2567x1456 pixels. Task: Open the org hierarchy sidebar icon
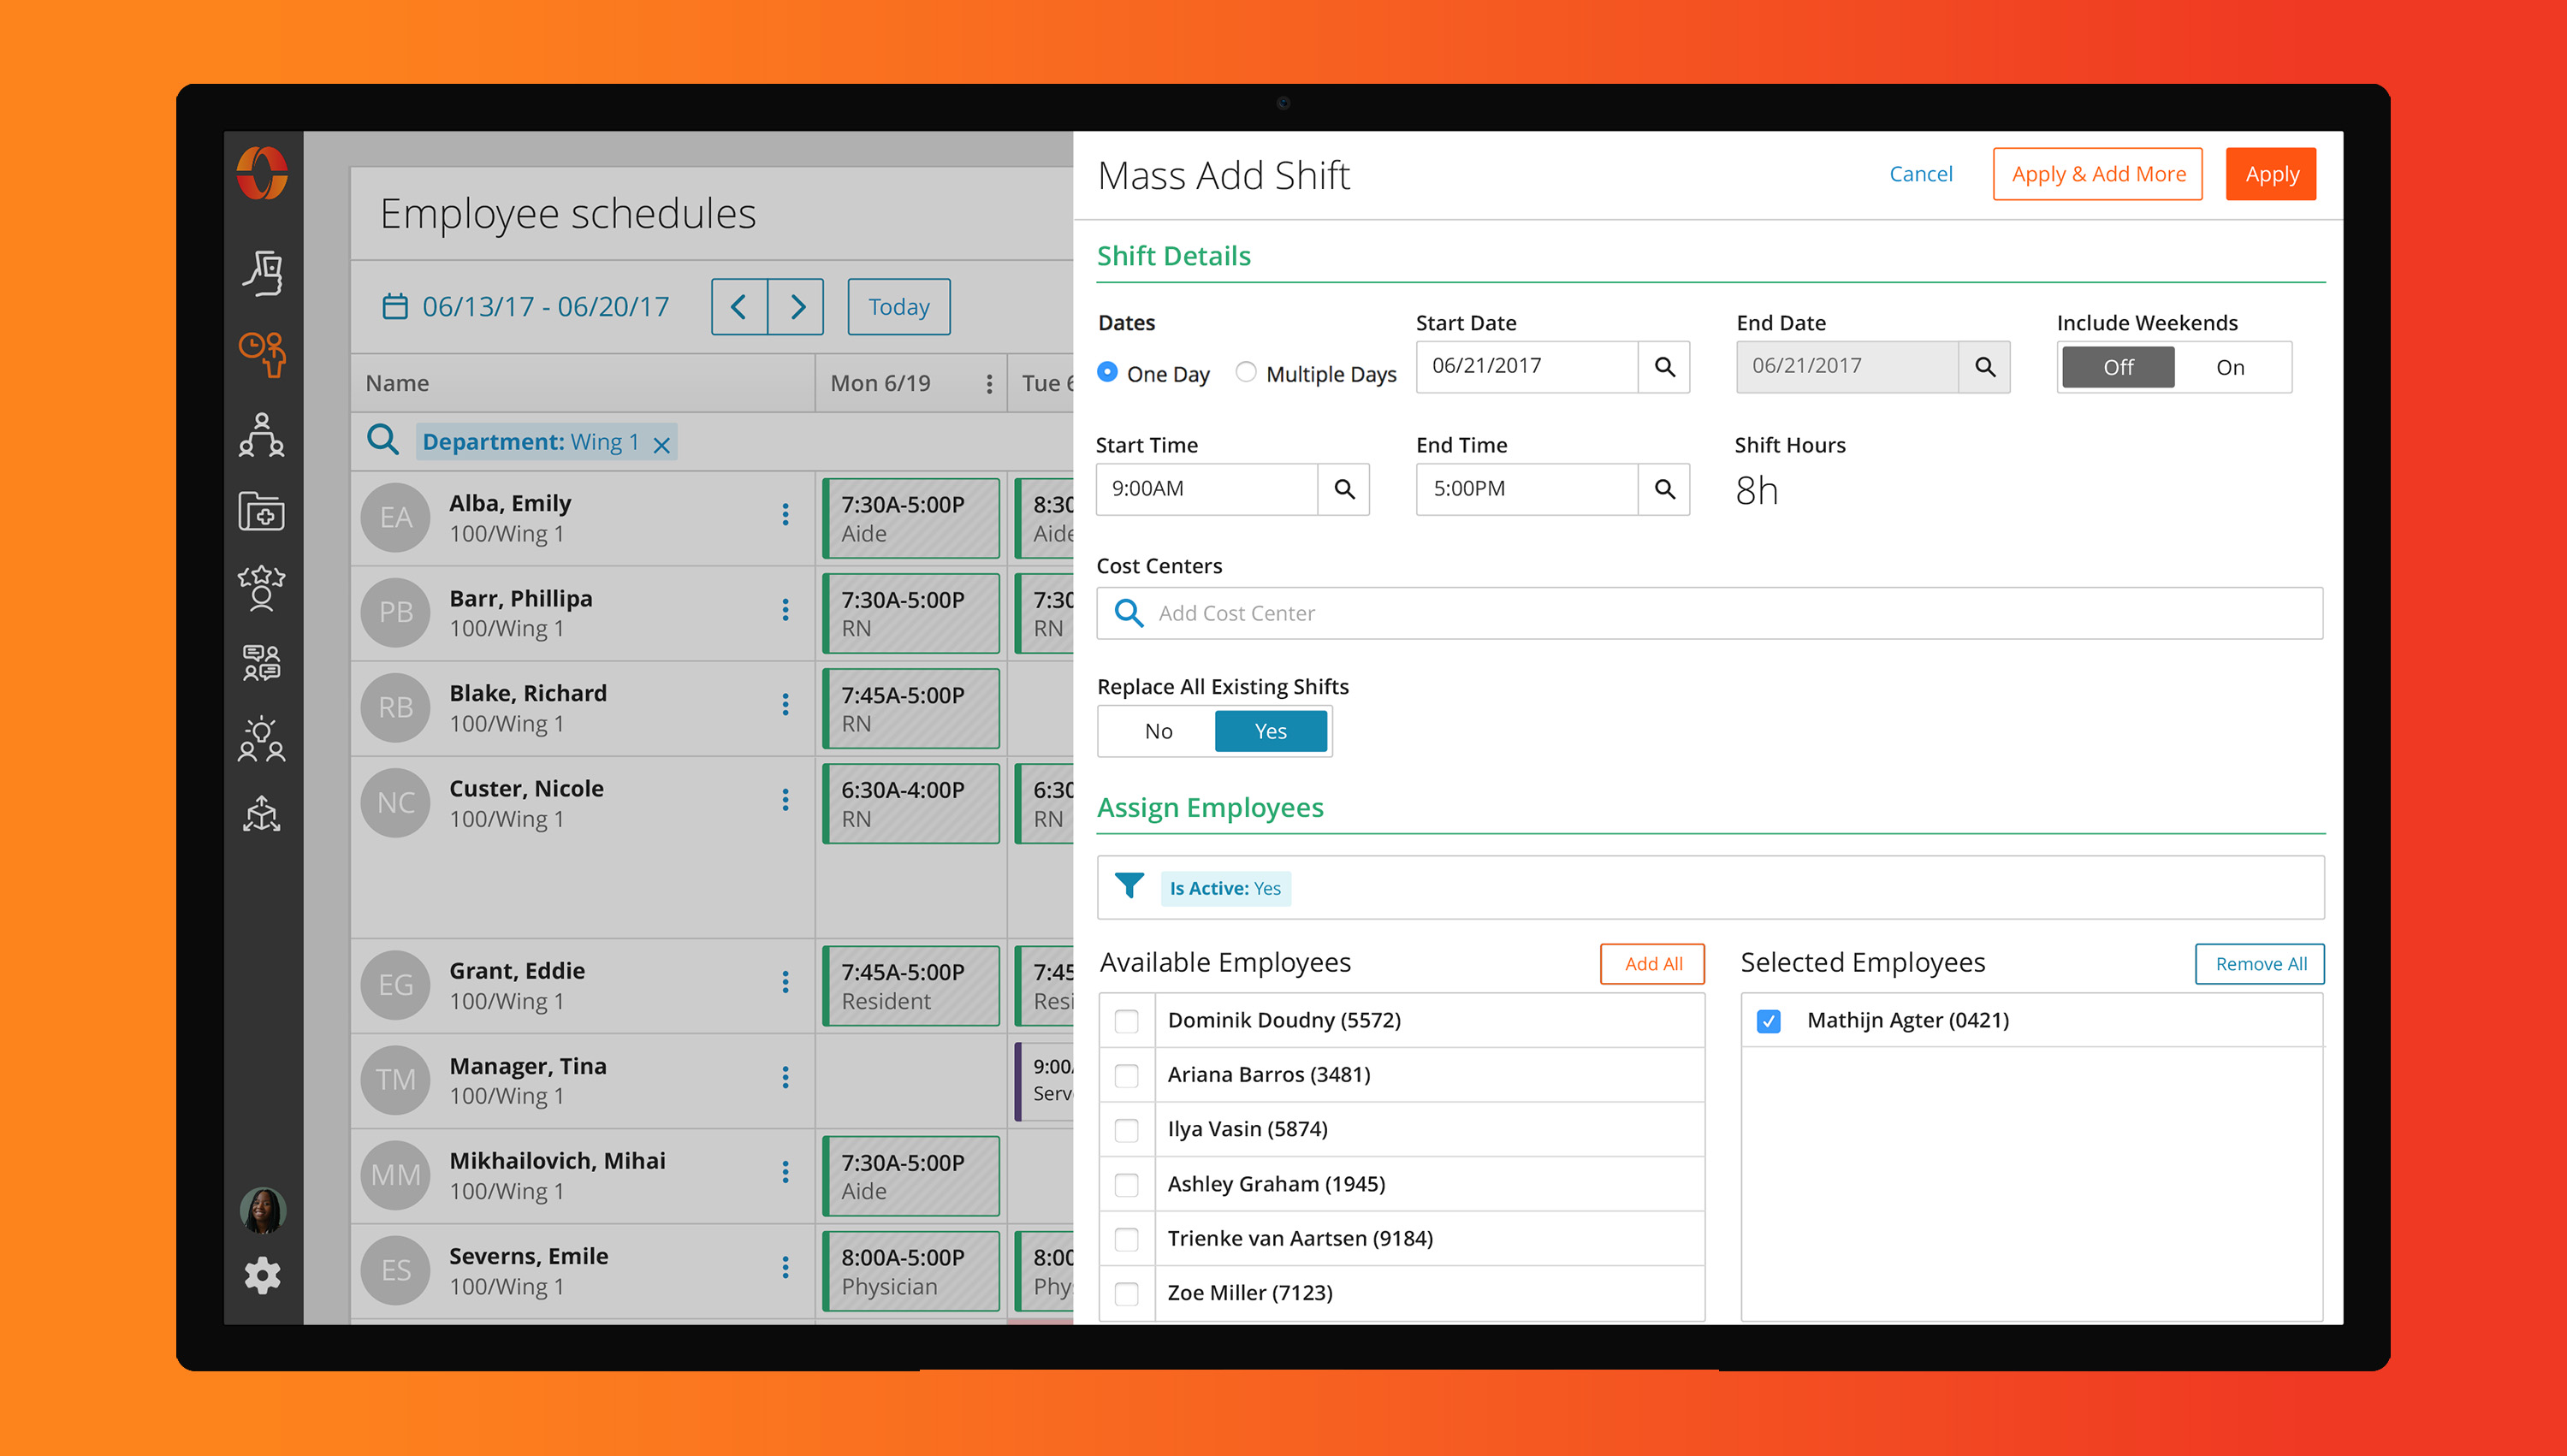click(x=262, y=435)
